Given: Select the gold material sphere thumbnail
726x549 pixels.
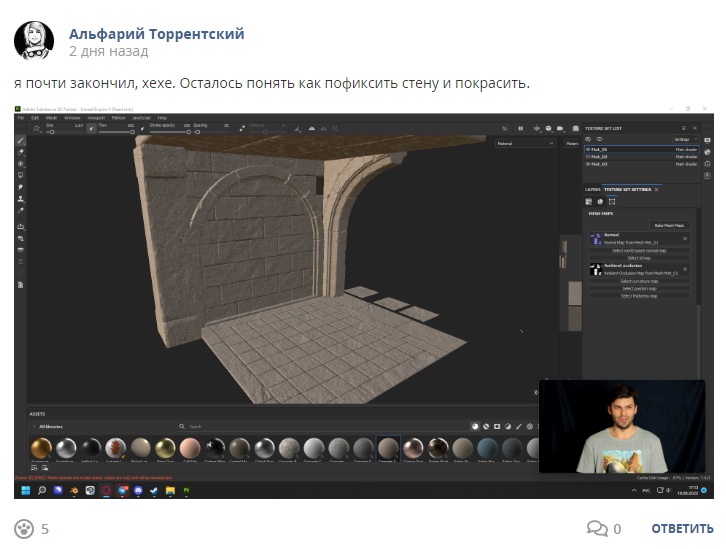Looking at the screenshot, I should tap(41, 448).
